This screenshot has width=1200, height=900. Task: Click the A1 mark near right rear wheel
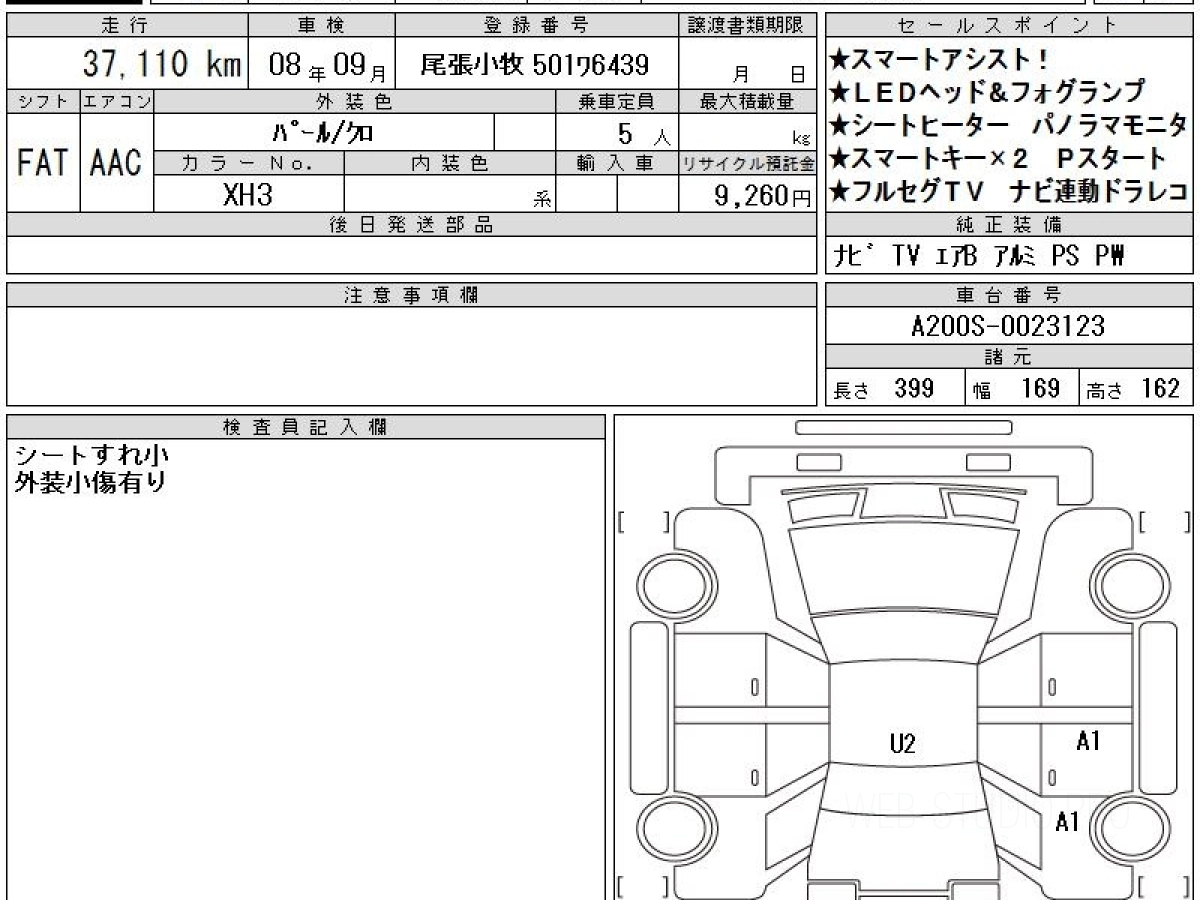1068,822
